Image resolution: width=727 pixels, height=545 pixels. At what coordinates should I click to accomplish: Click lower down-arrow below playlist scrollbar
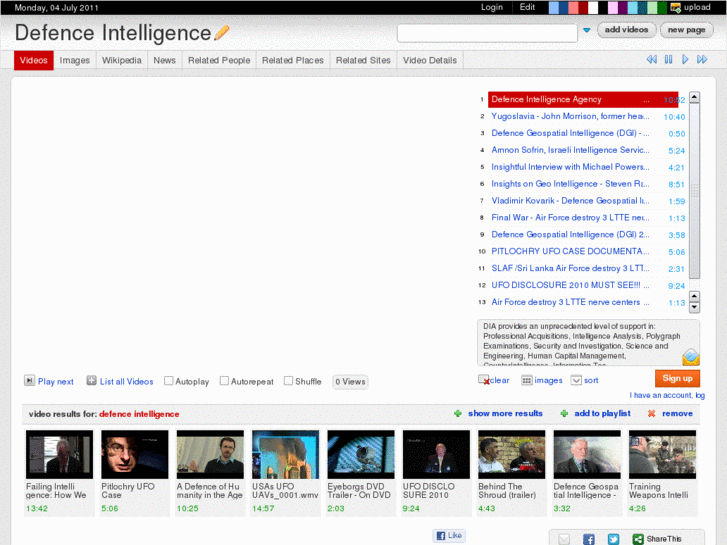(694, 307)
